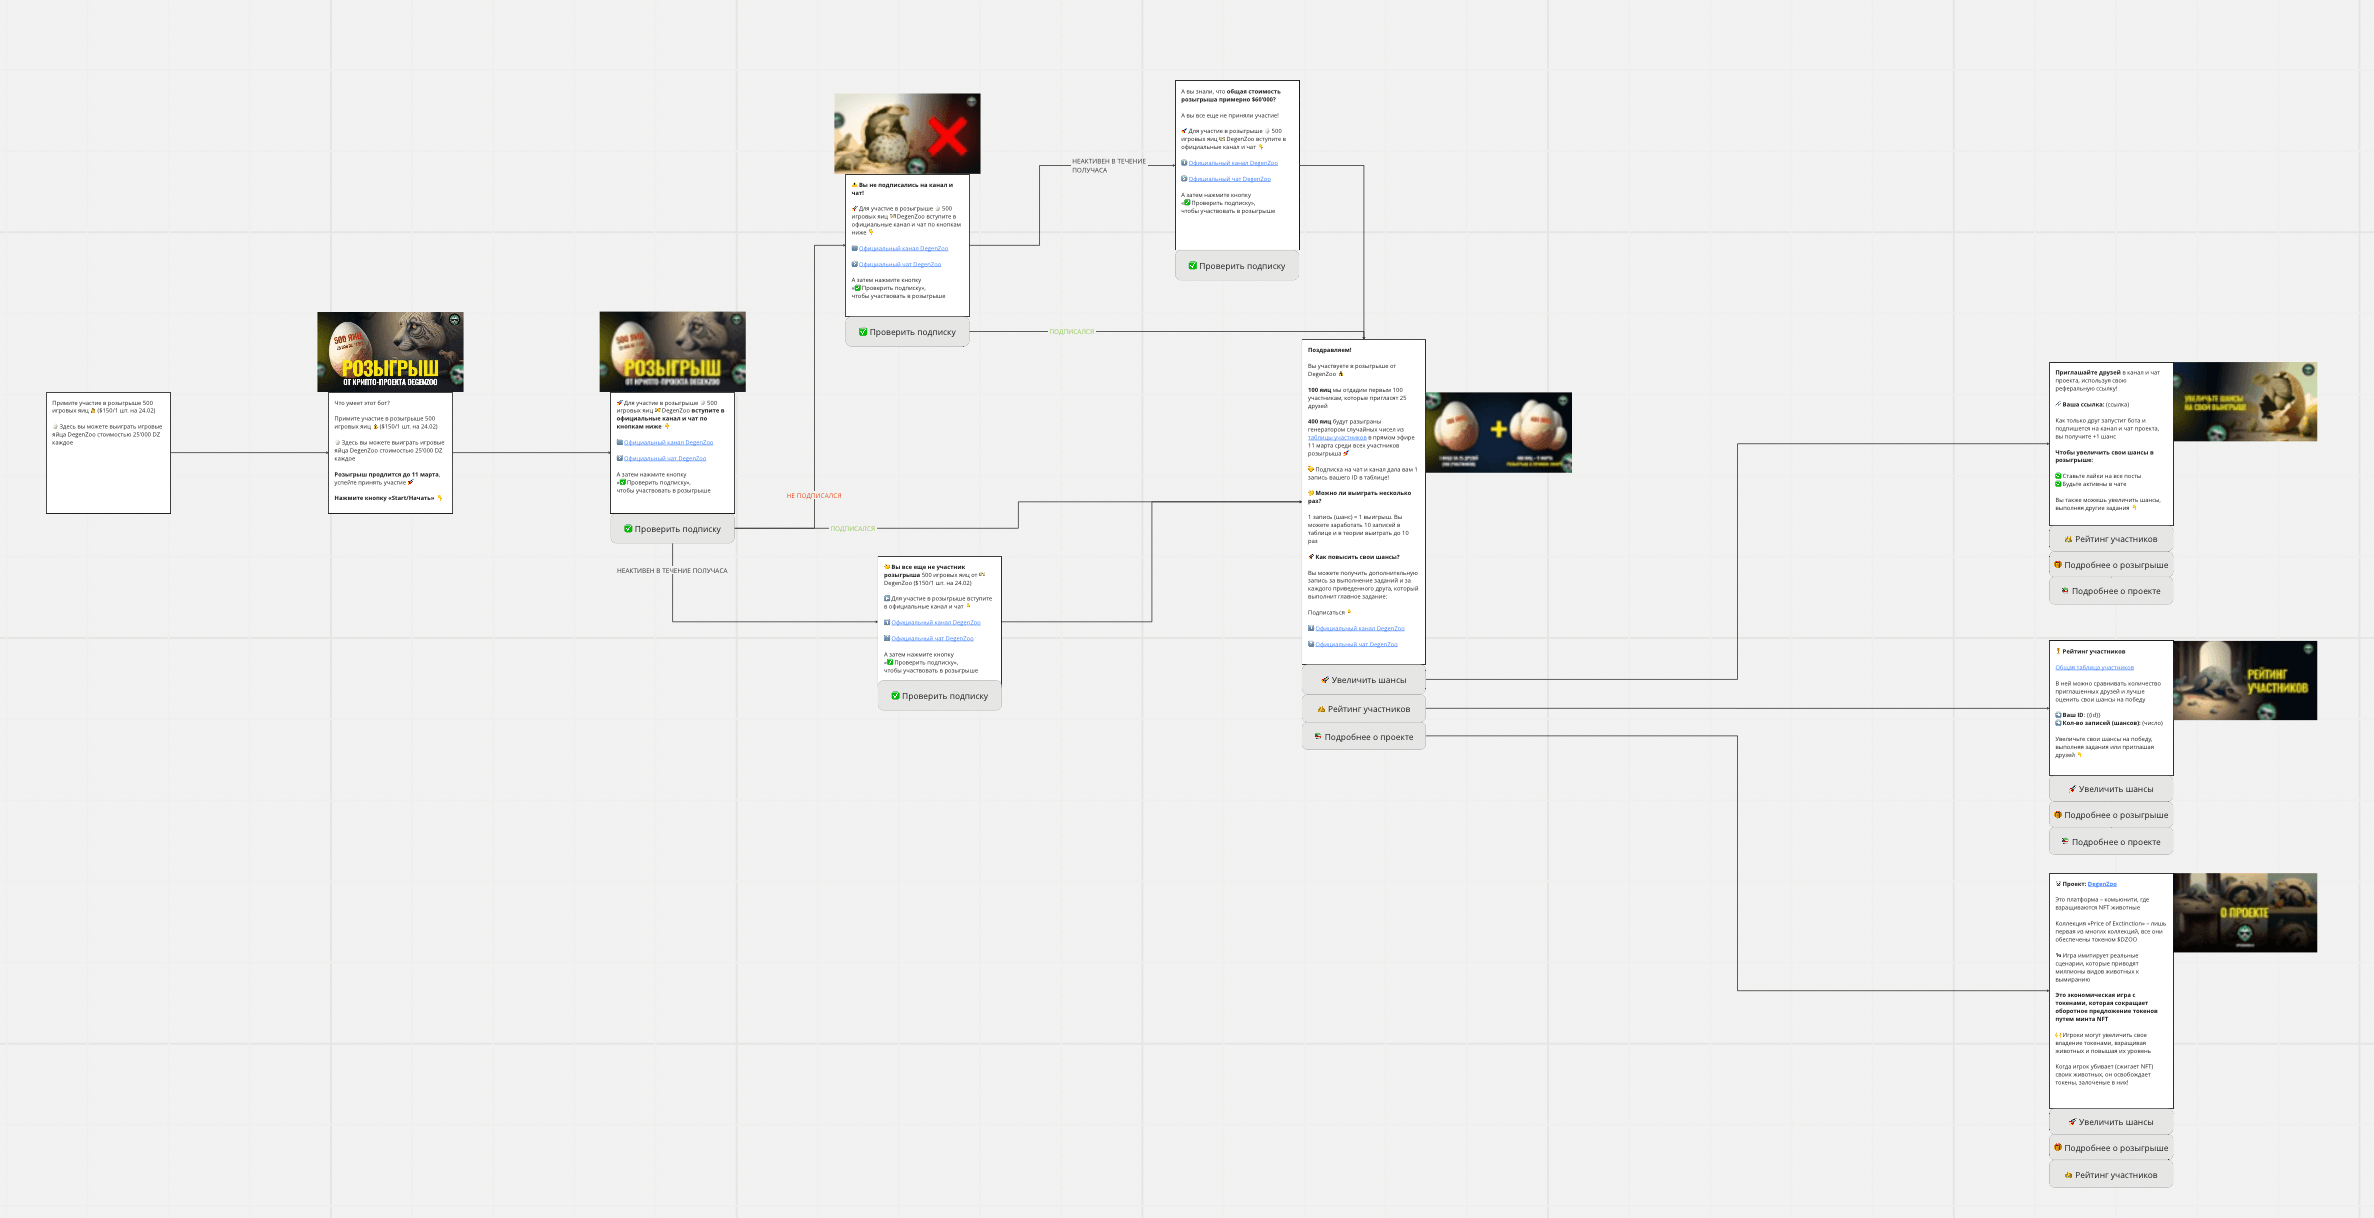Select the egg plus eggs image

[1498, 432]
